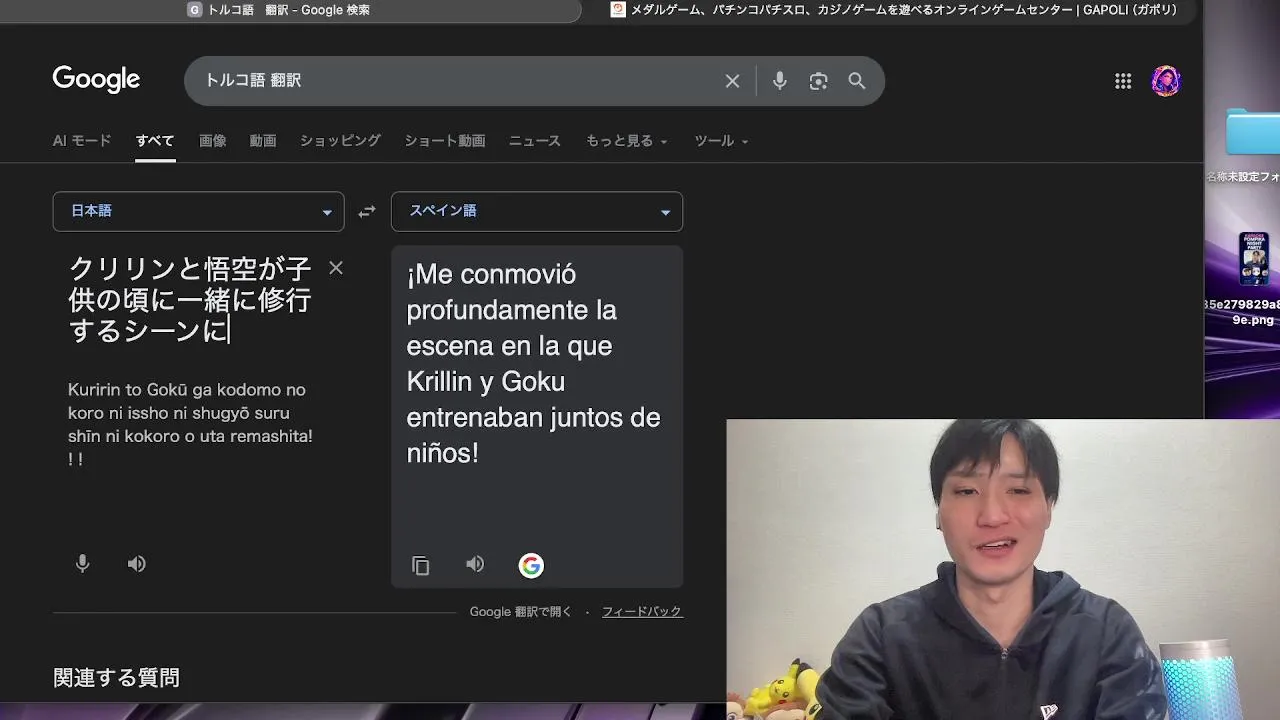This screenshot has width=1280, height=720.
Task: Open source language 日本語 dropdown
Action: tap(198, 211)
